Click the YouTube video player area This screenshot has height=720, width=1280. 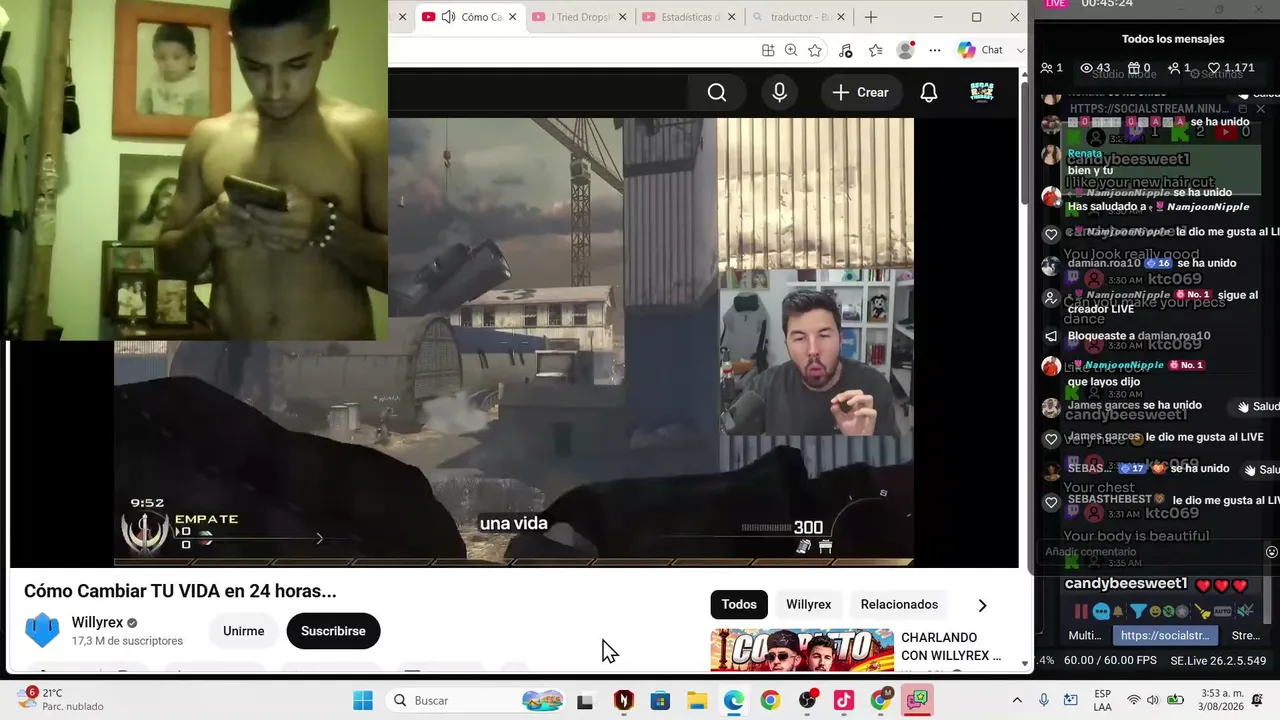click(x=513, y=342)
